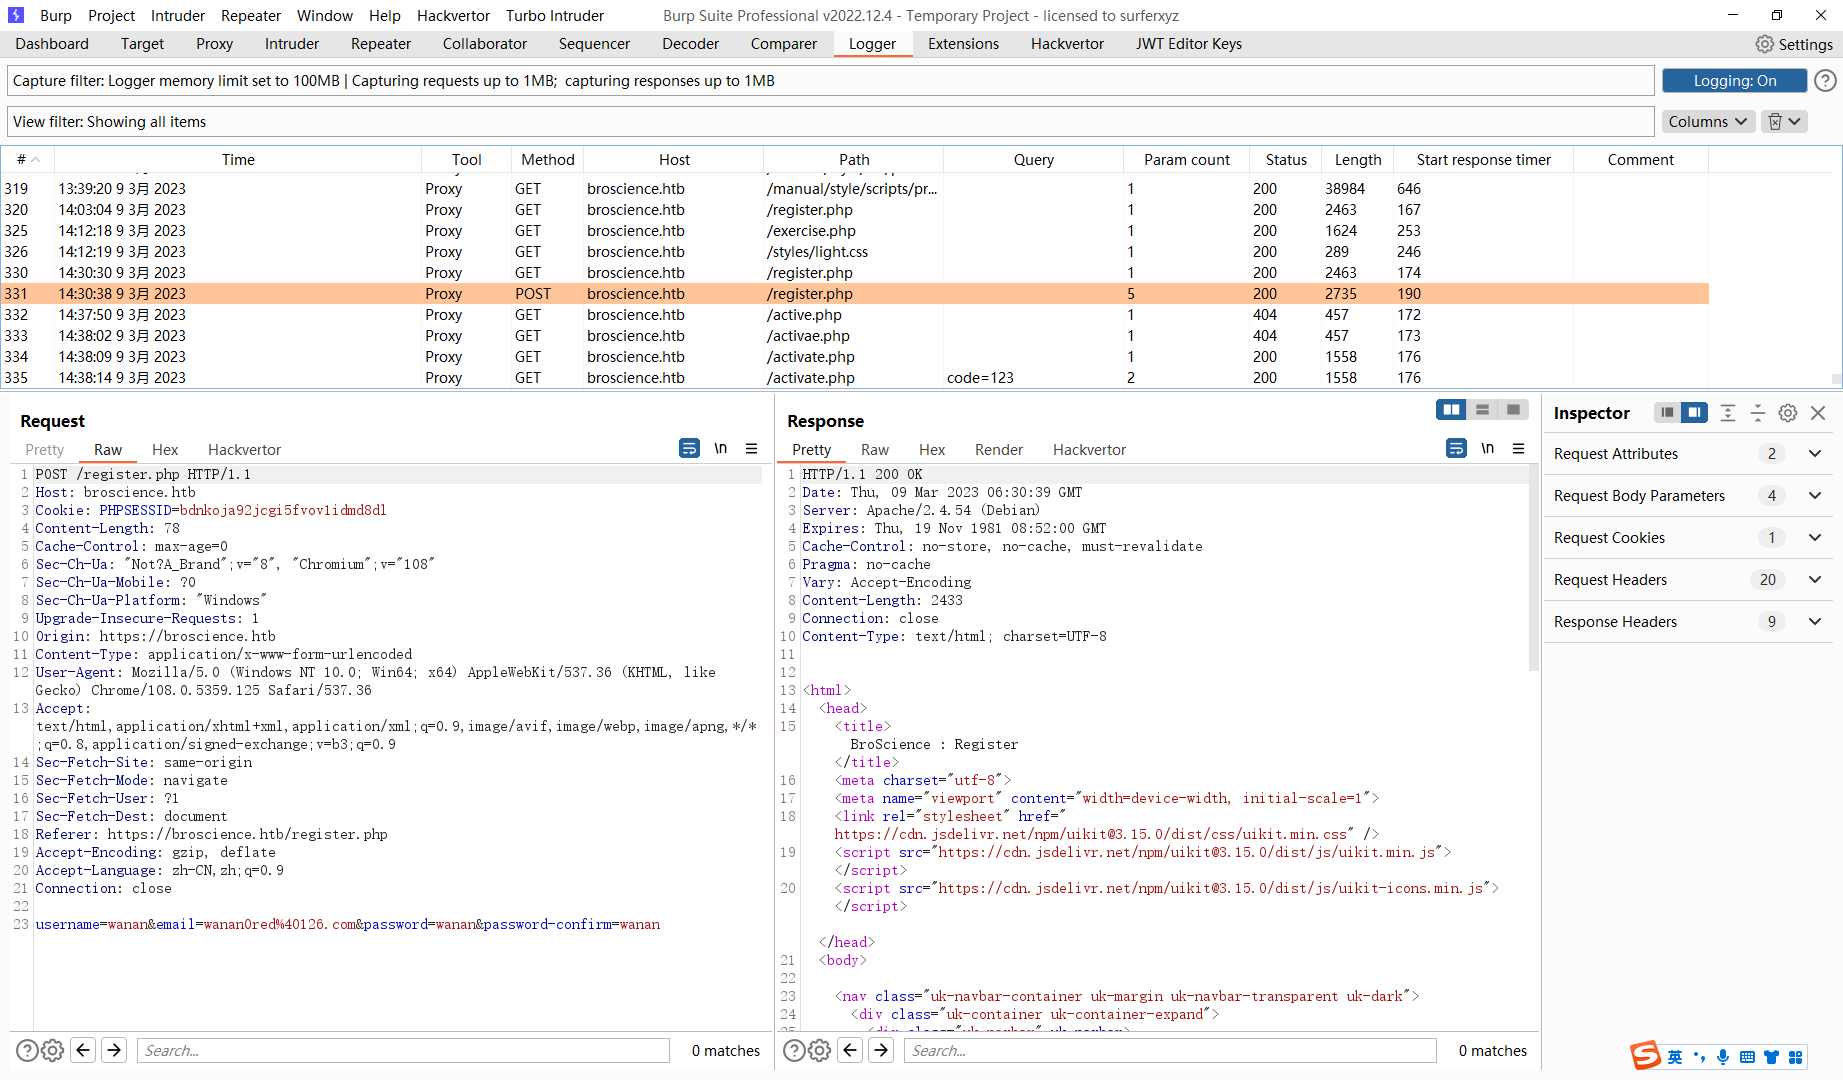Show non-printable characters in the Request pane
The width and height of the screenshot is (1843, 1080).
click(720, 449)
